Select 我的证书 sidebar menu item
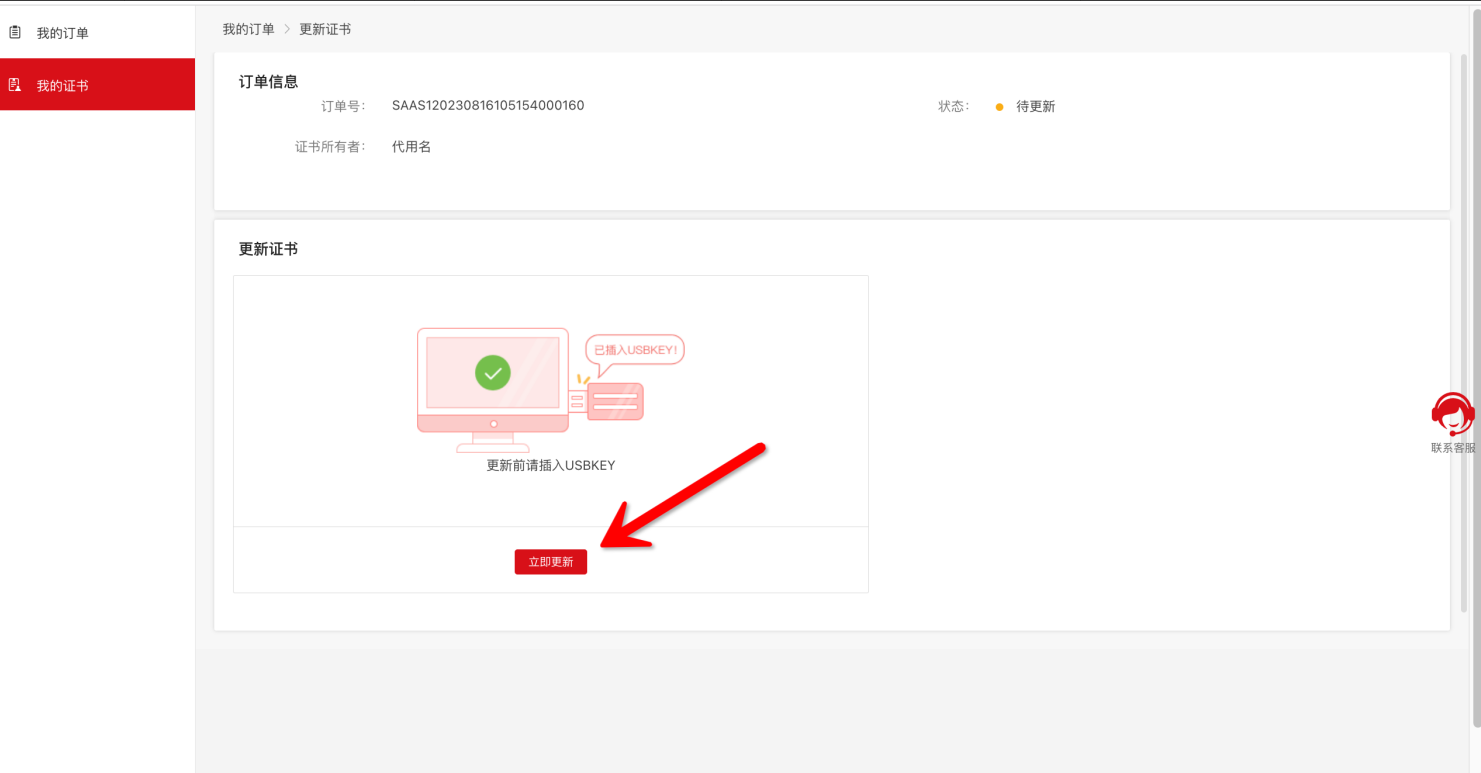Image resolution: width=1481 pixels, height=773 pixels. [x=62, y=86]
